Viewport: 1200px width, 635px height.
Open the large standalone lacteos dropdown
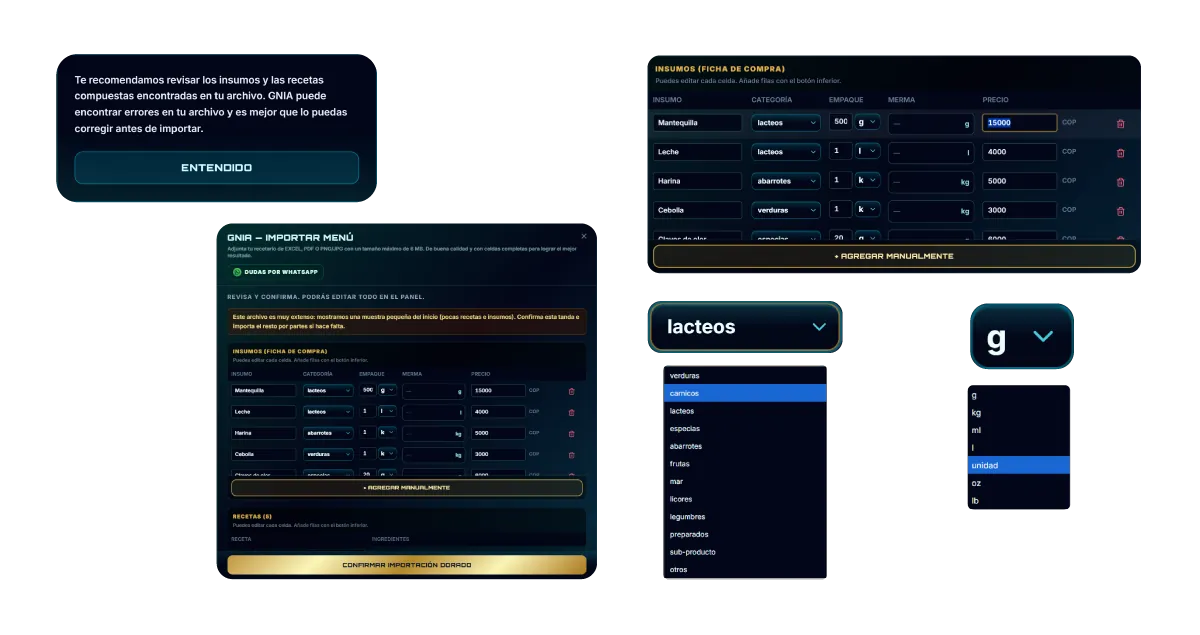(745, 327)
